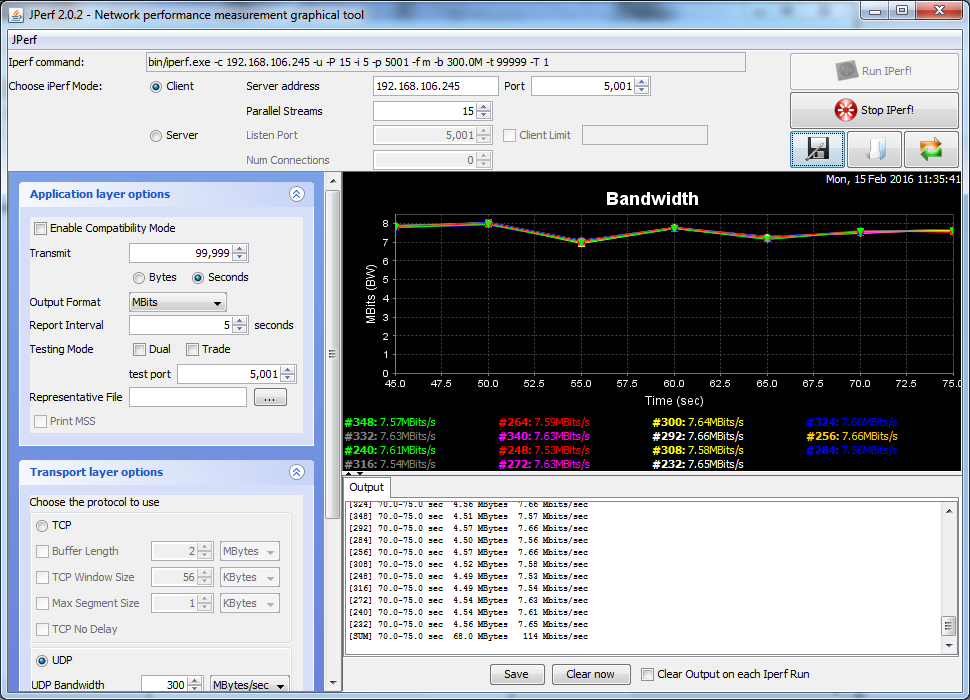The width and height of the screenshot is (970, 700).
Task: Click the Clear now button
Action: tap(590, 674)
